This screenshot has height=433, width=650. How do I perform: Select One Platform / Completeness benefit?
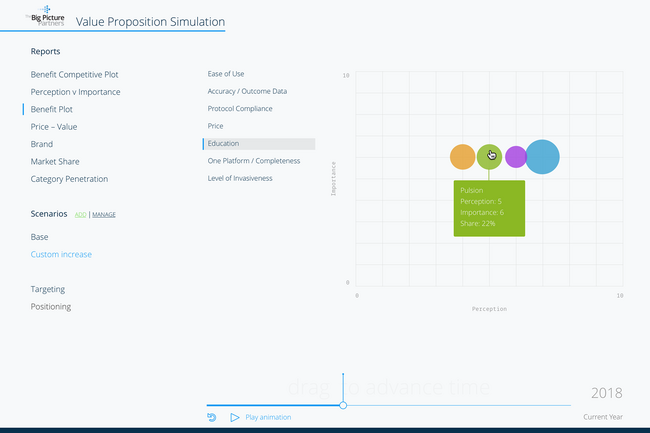pyautogui.click(x=254, y=161)
